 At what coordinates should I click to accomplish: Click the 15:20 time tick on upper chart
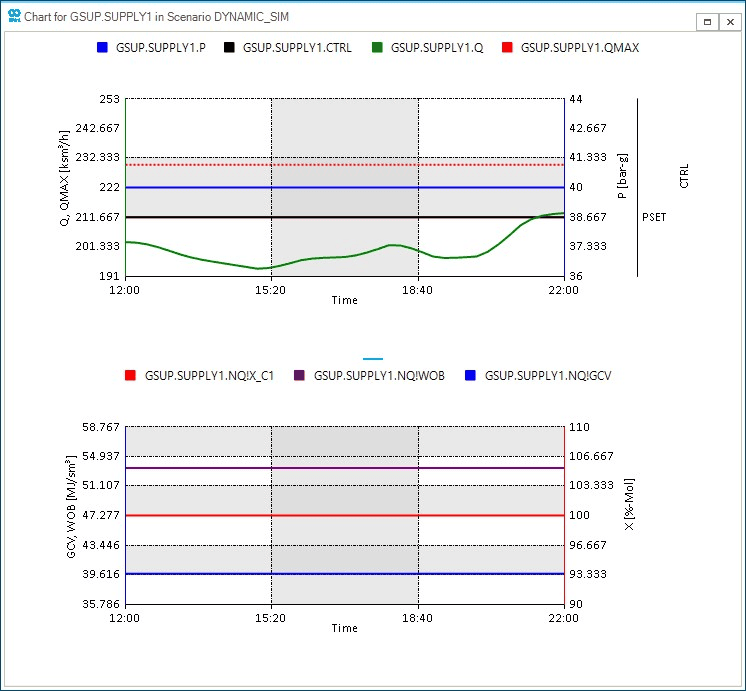[x=271, y=290]
